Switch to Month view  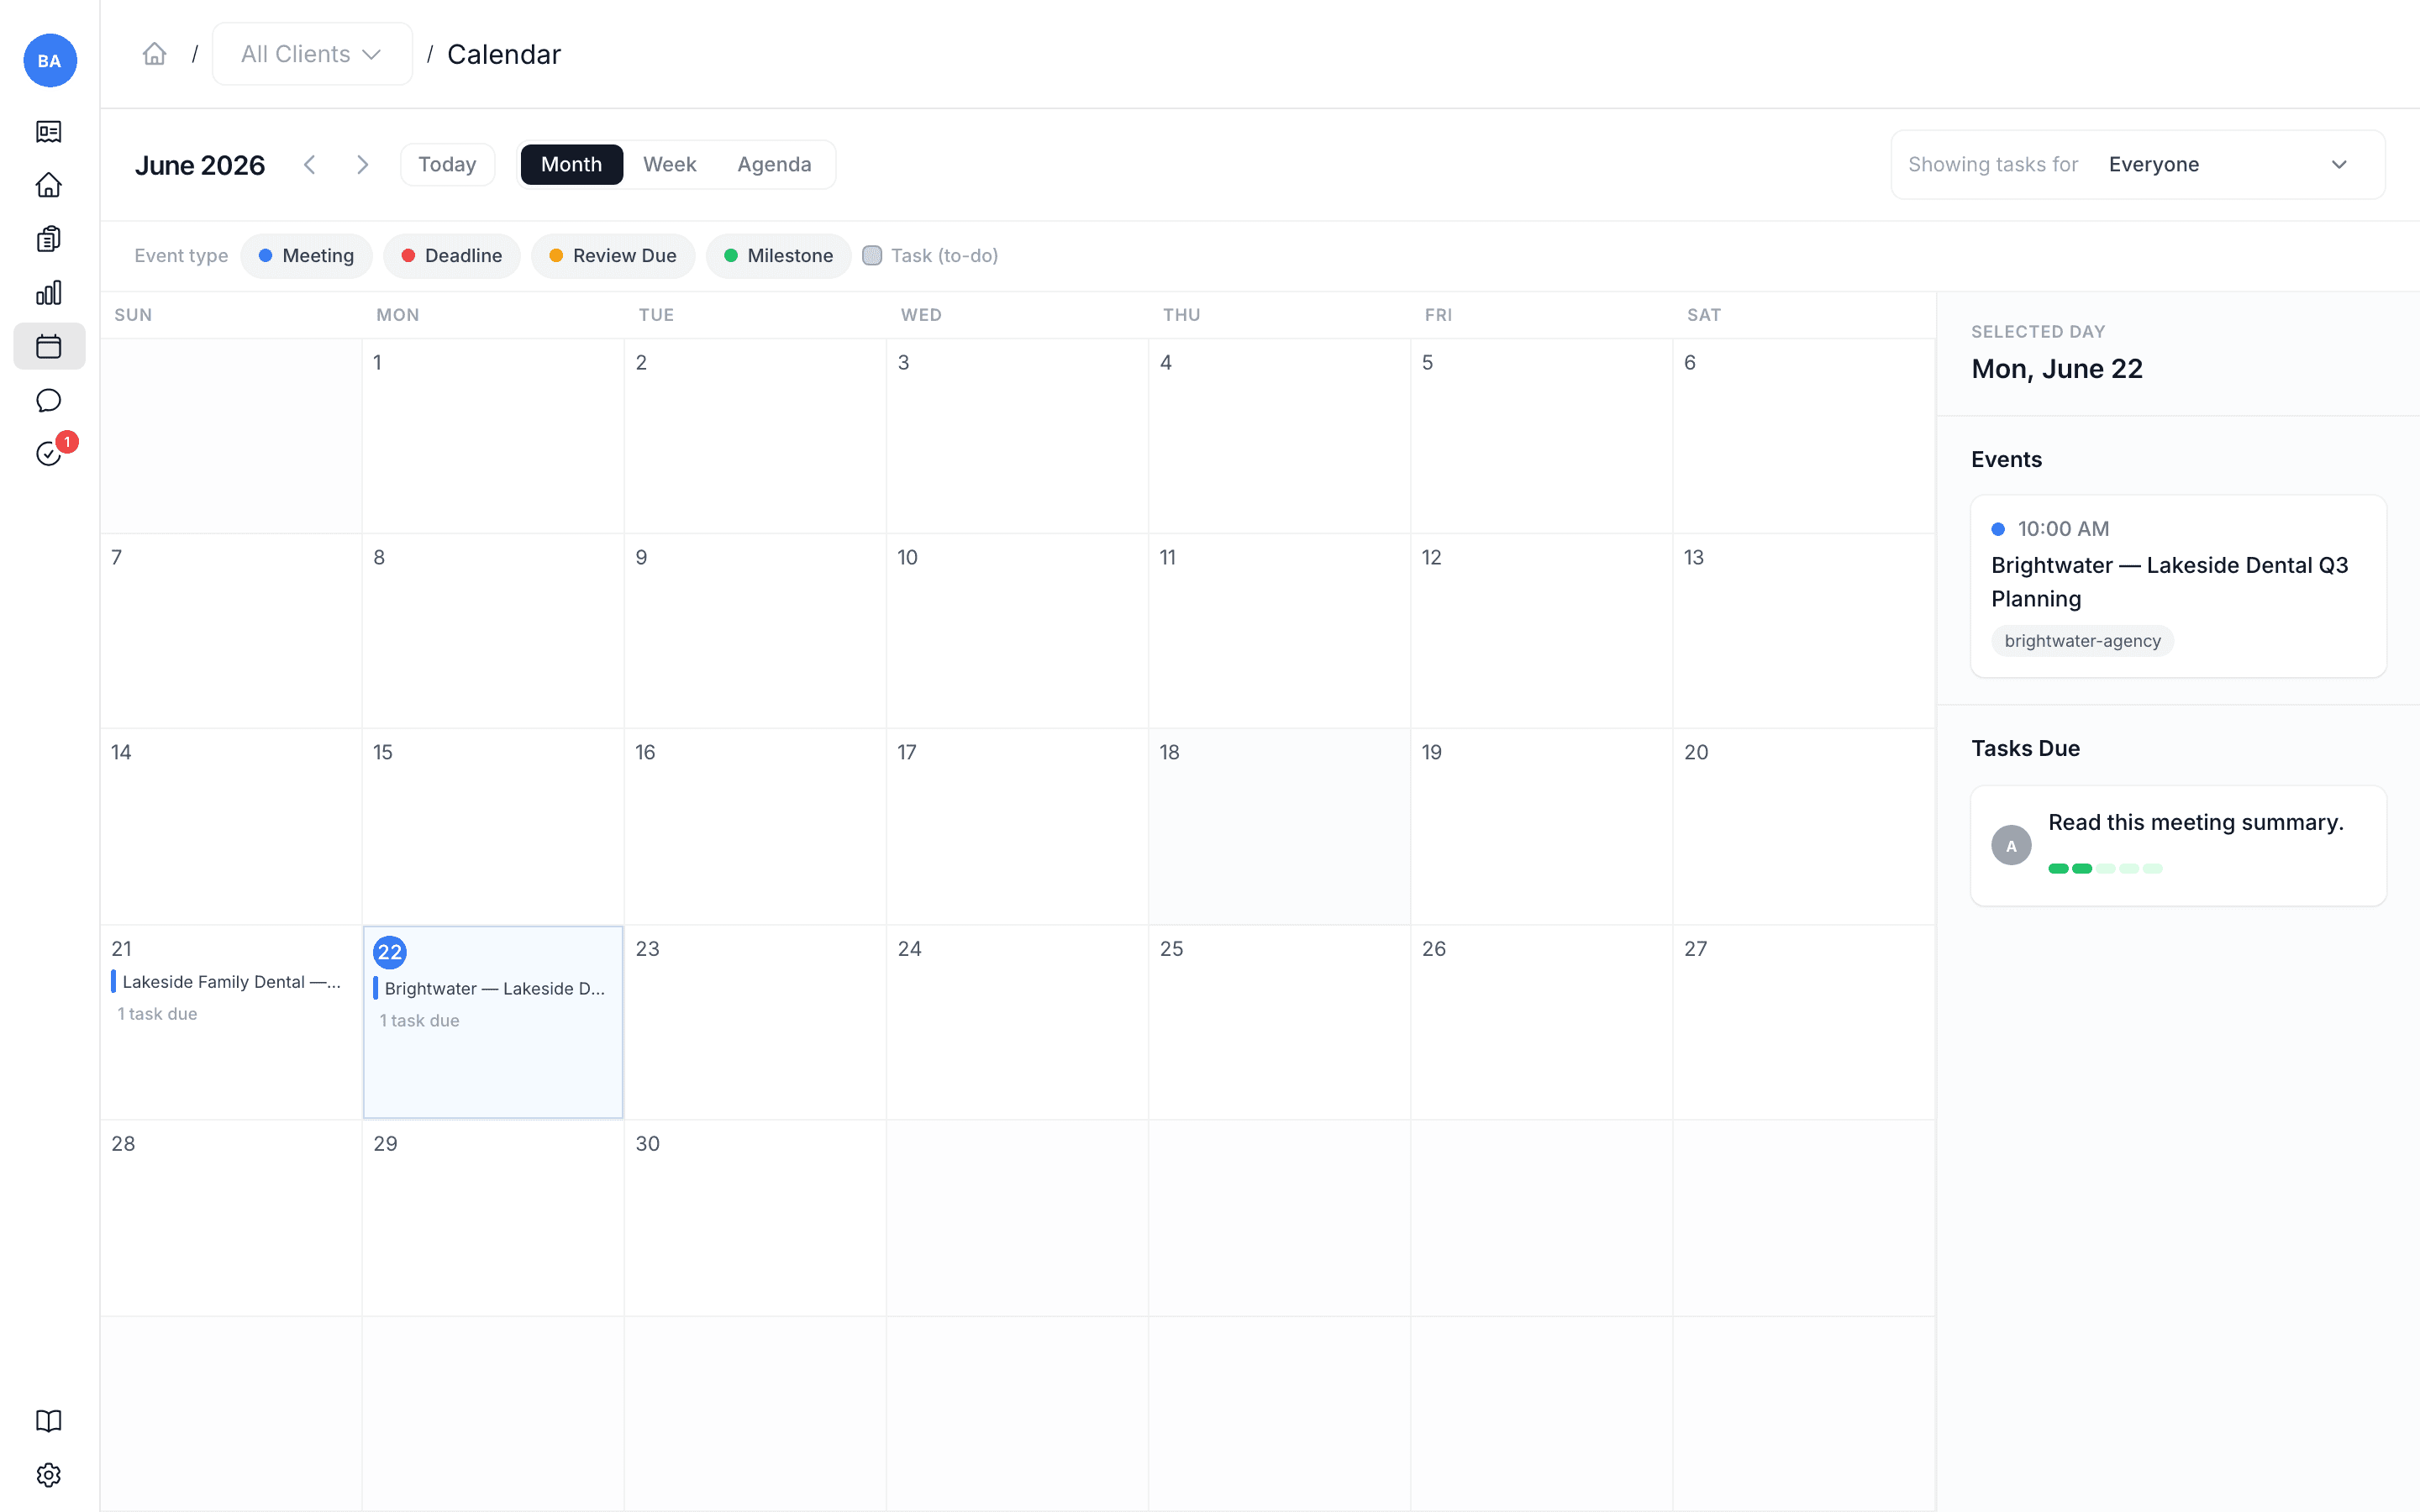point(572,165)
